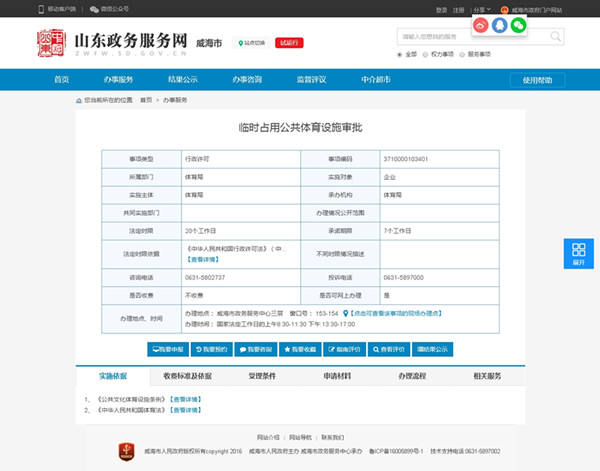Select the 权力事项 radio option

tap(425, 54)
